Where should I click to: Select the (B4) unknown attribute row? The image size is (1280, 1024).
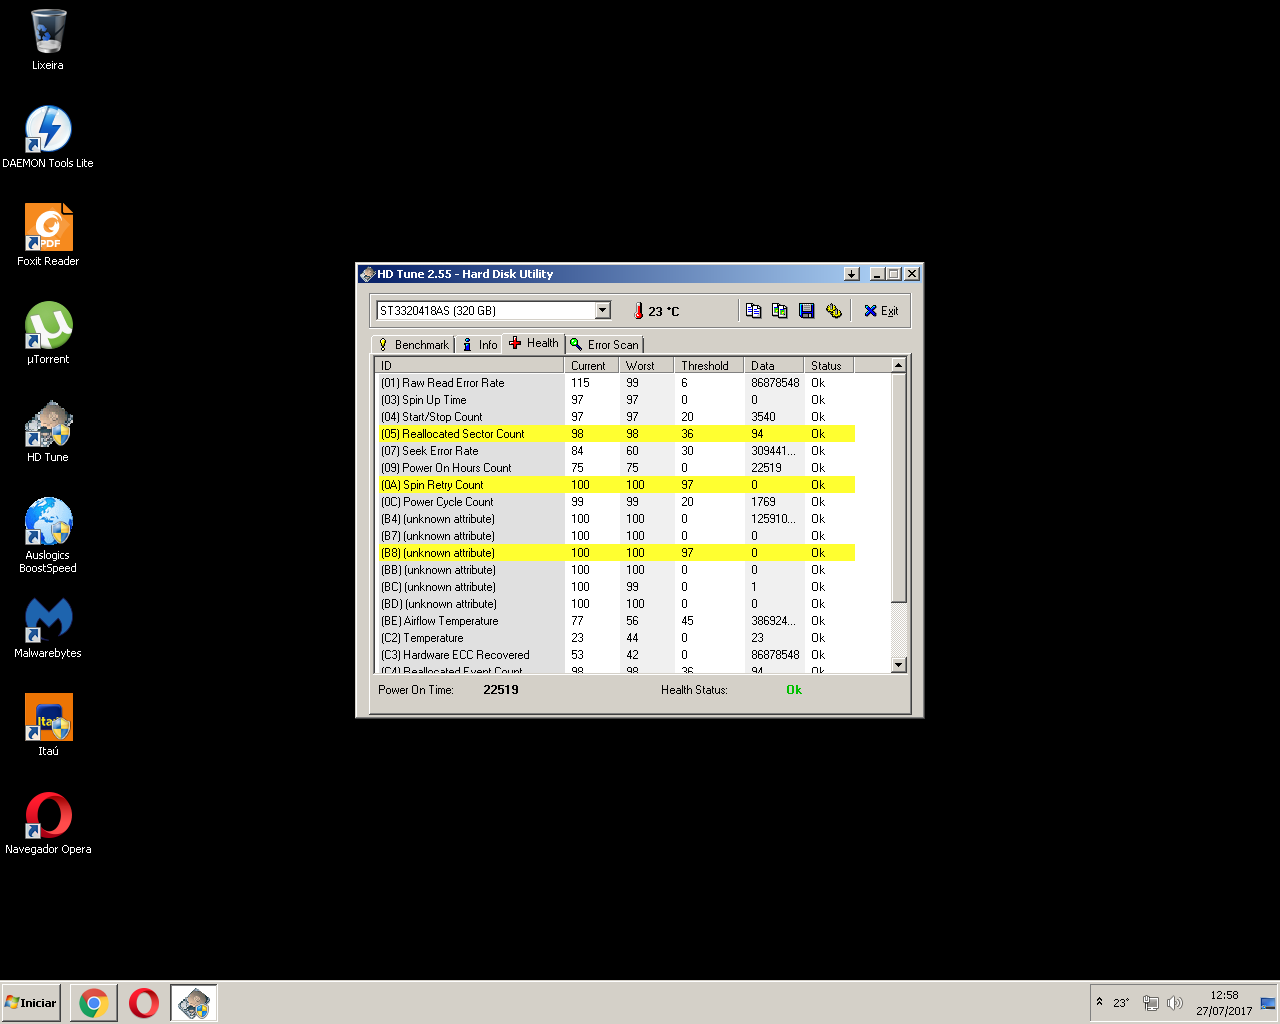(x=615, y=519)
